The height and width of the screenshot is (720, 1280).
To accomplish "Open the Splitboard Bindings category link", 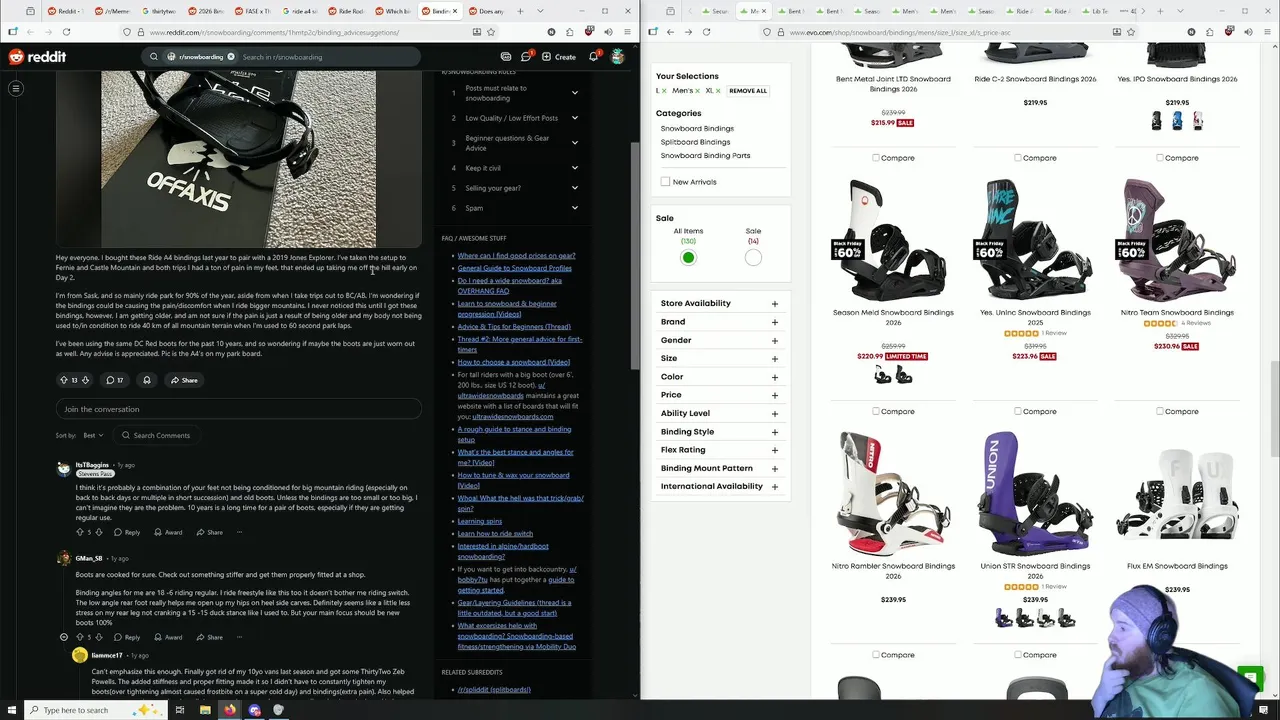I will 695,142.
